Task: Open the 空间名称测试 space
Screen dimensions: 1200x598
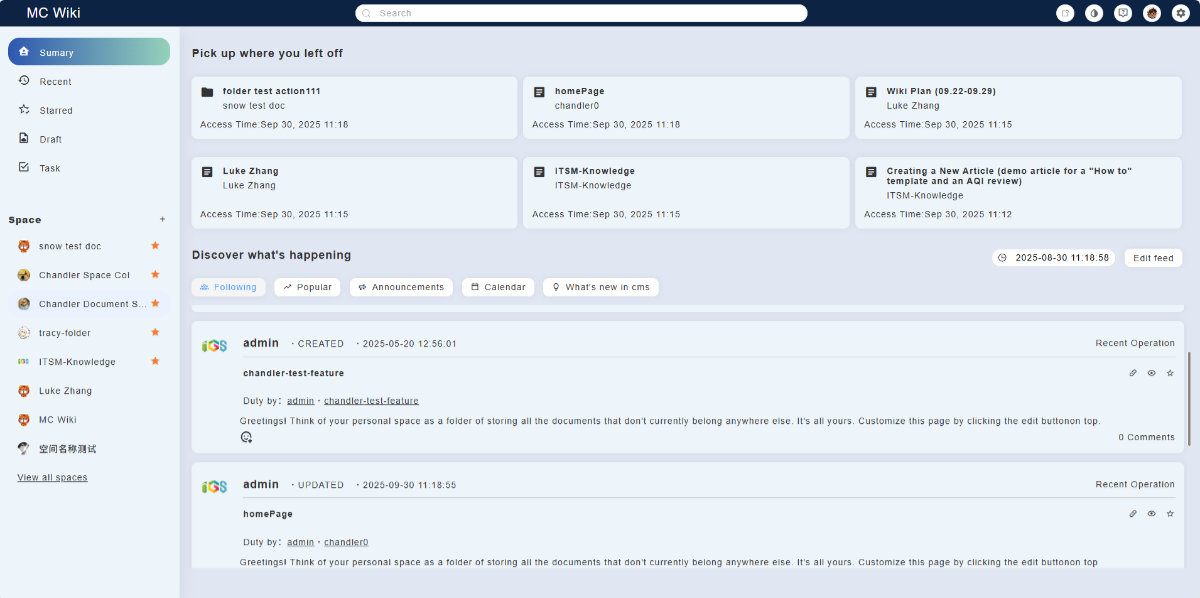Action: click(x=68, y=449)
